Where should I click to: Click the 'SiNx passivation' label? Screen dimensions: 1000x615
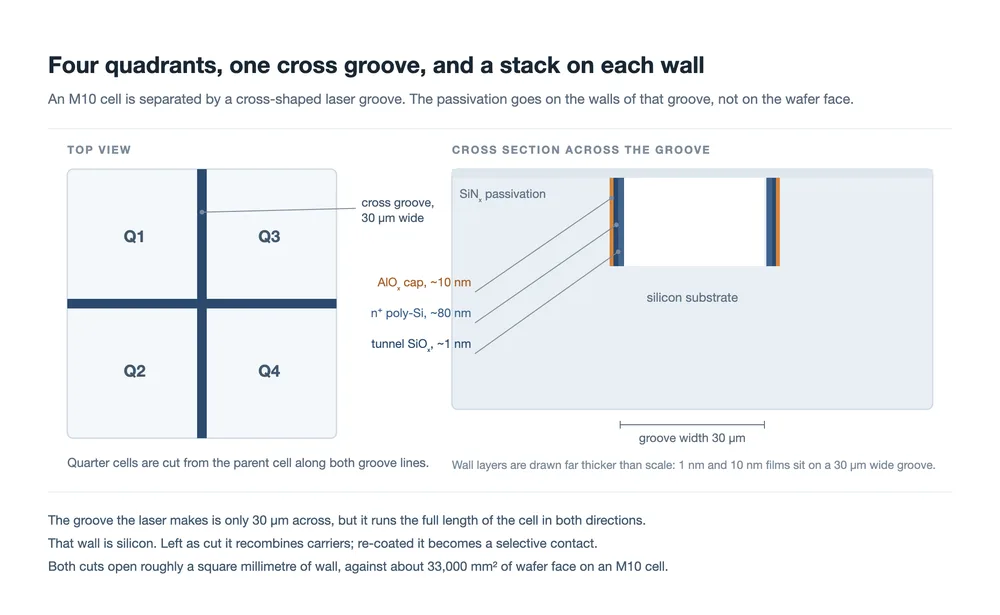pyautogui.click(x=503, y=194)
